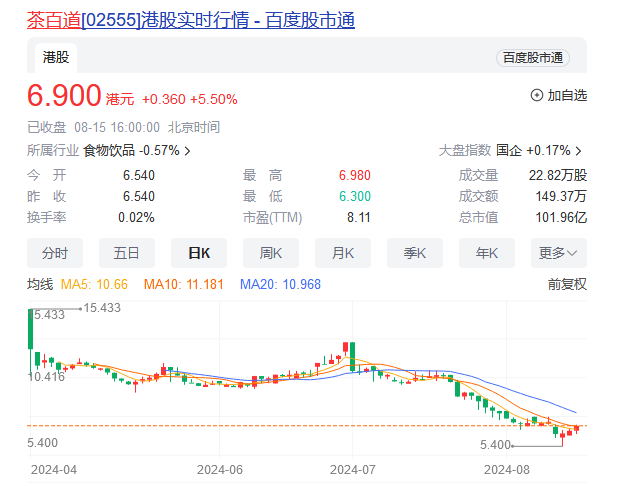Toggle the 前复权 adjustment option

[x=567, y=284]
